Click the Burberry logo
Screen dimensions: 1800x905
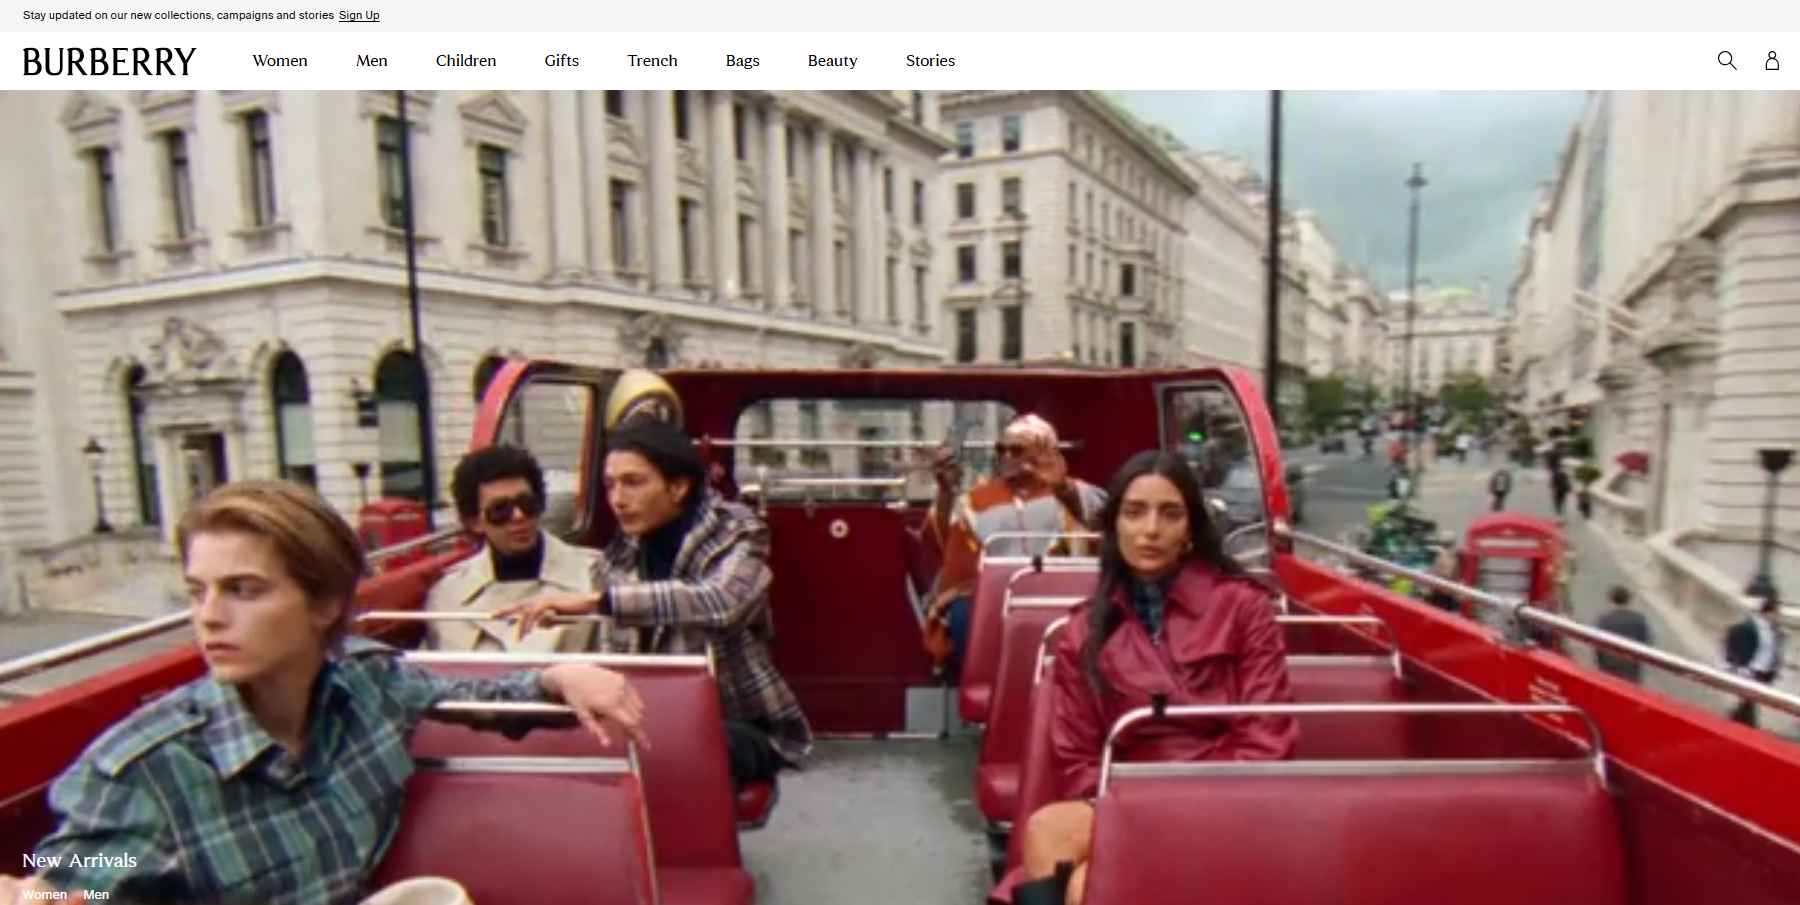pos(109,61)
